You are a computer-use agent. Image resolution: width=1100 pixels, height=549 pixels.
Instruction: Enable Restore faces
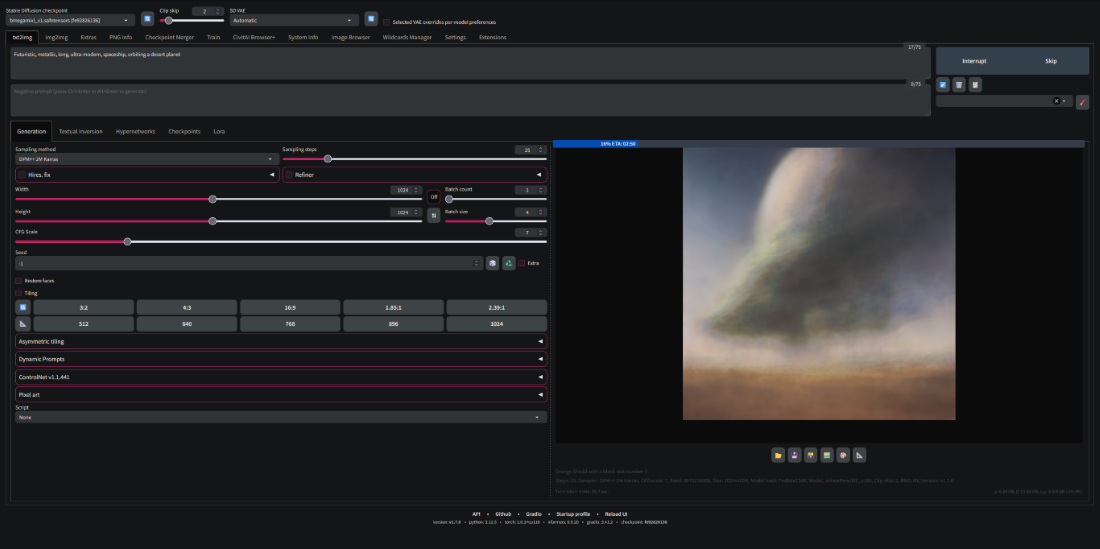[19, 280]
